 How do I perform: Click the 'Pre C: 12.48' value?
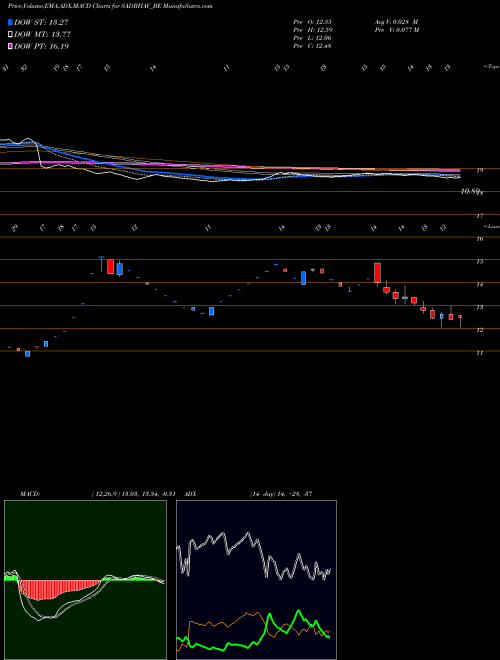coord(312,46)
